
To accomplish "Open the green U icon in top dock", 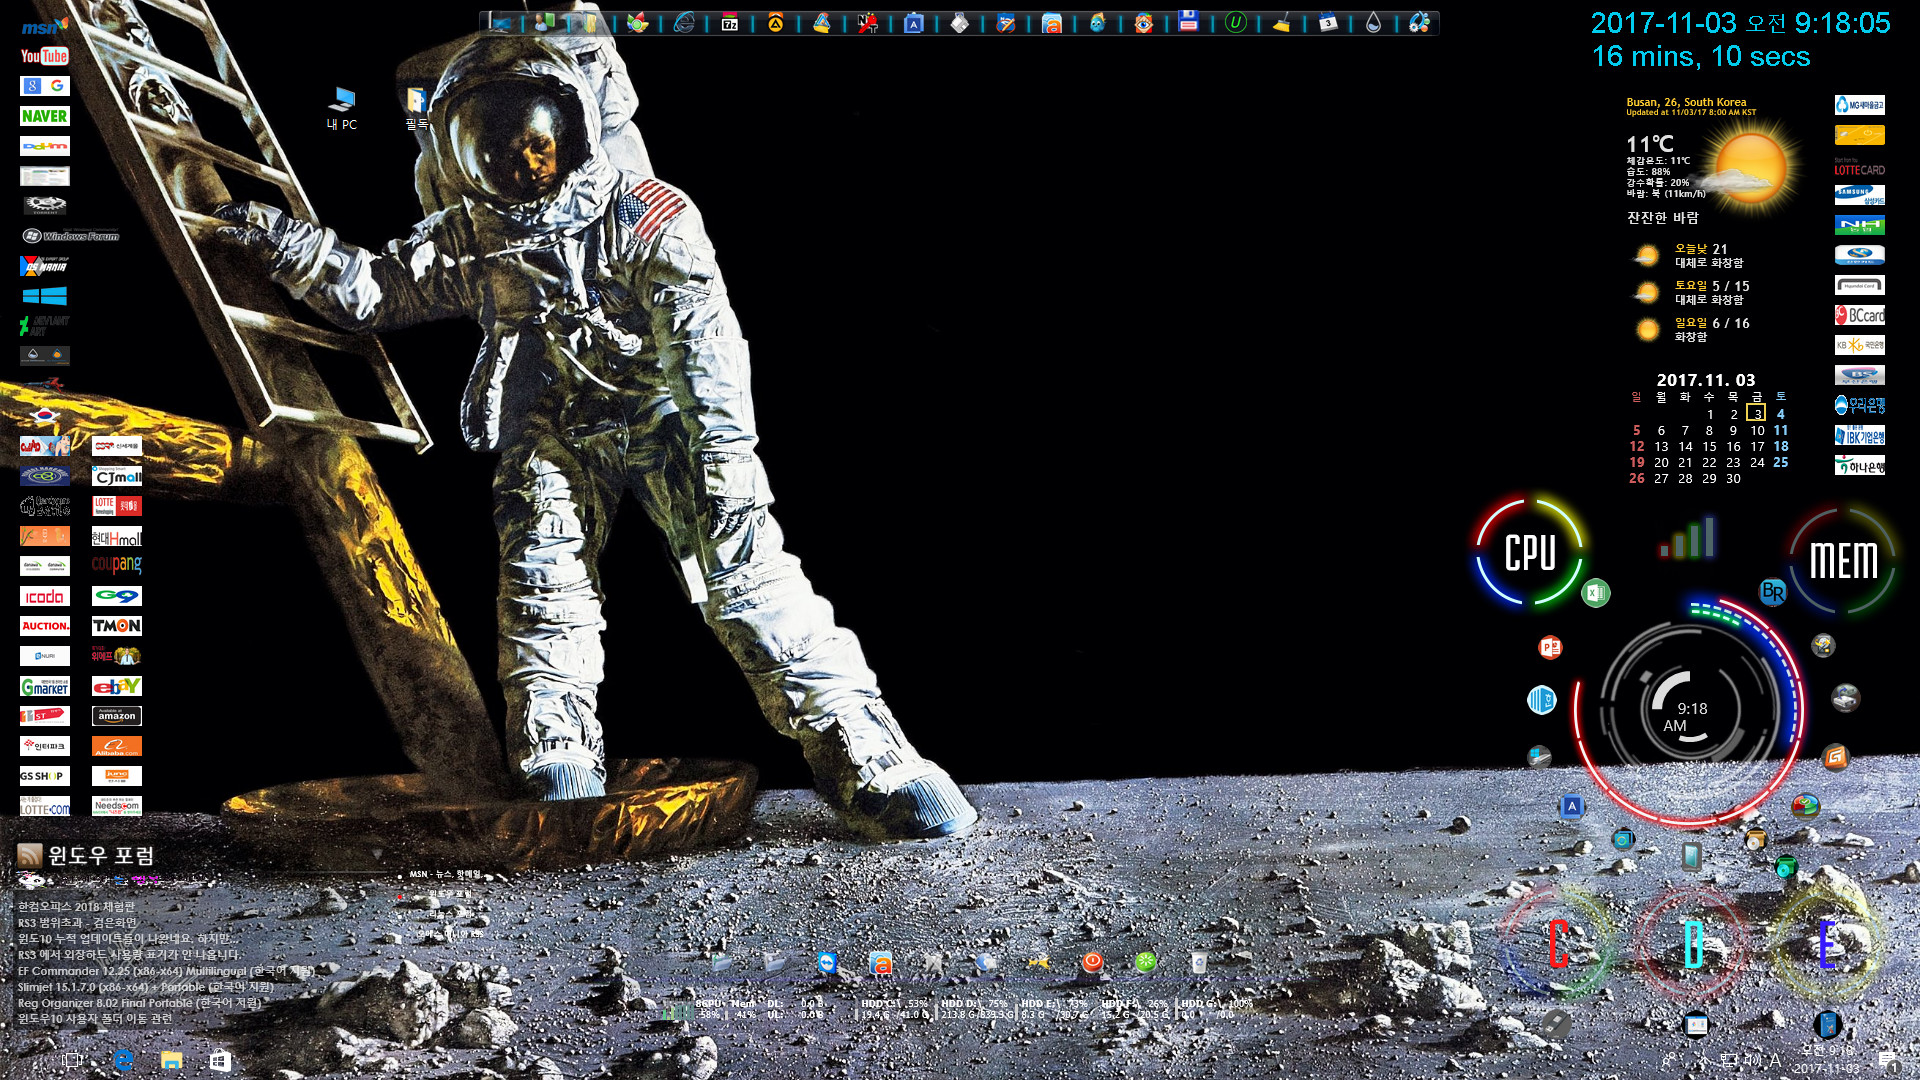I will point(1235,22).
